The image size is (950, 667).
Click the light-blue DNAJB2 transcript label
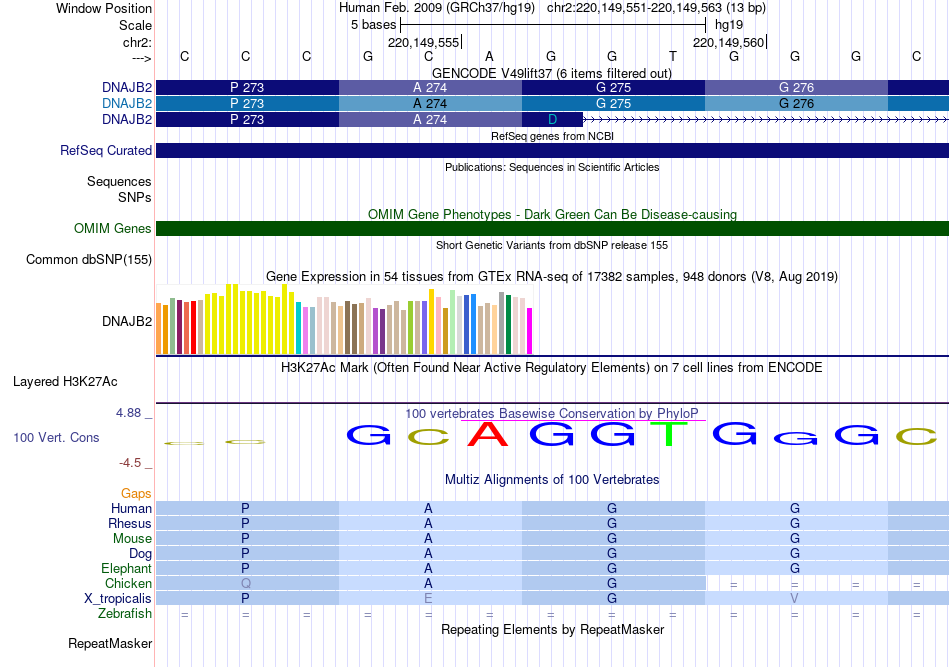127,104
